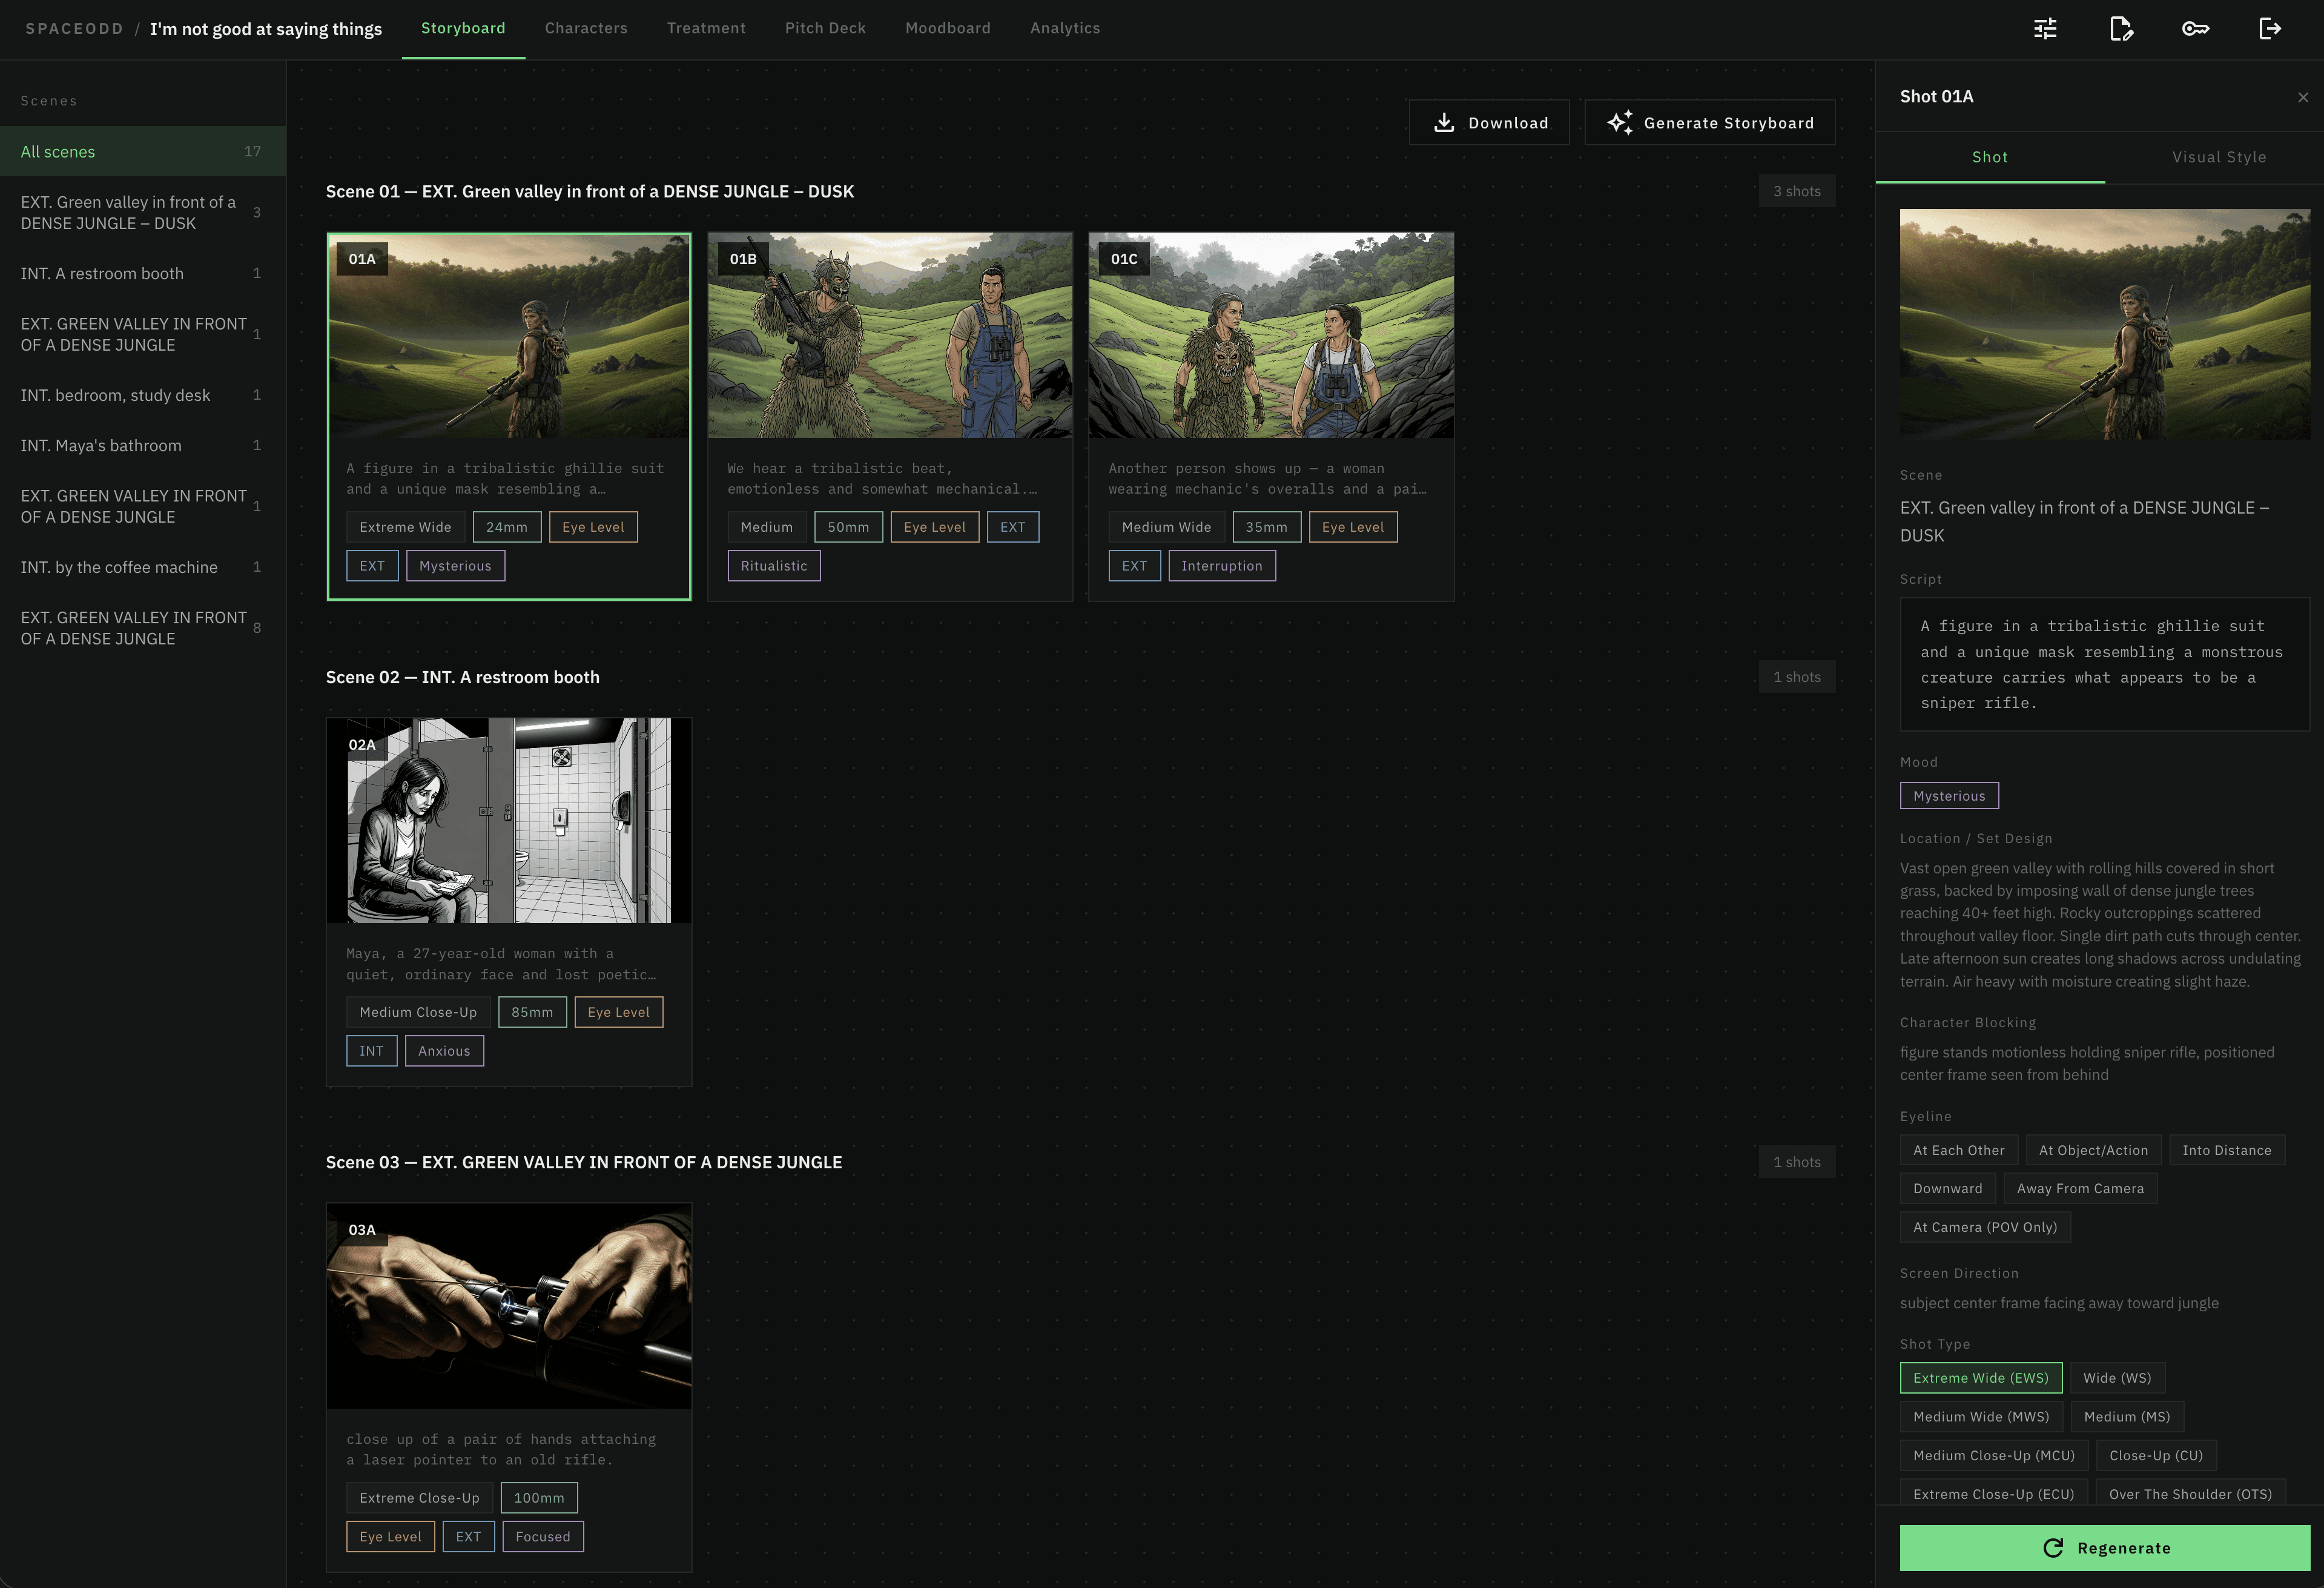Viewport: 2324px width, 1588px height.
Task: Select Wide (WS) shot type
Action: pos(2117,1378)
